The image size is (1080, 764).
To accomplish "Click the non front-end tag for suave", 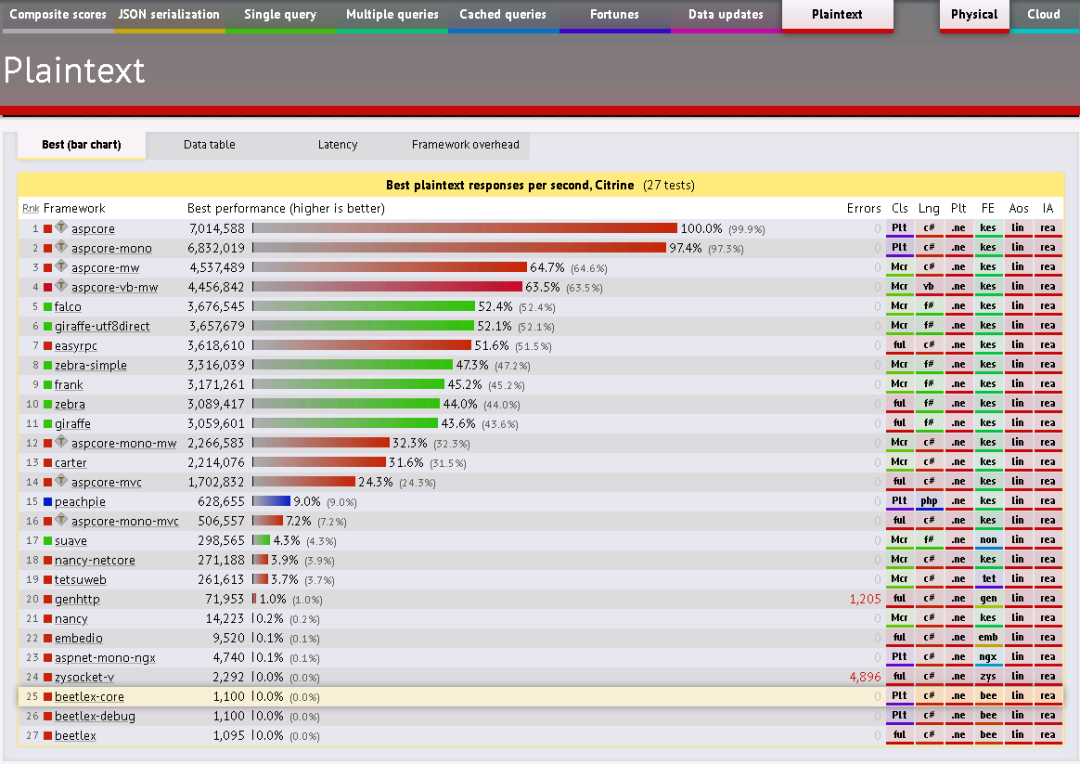I will click(x=988, y=541).
